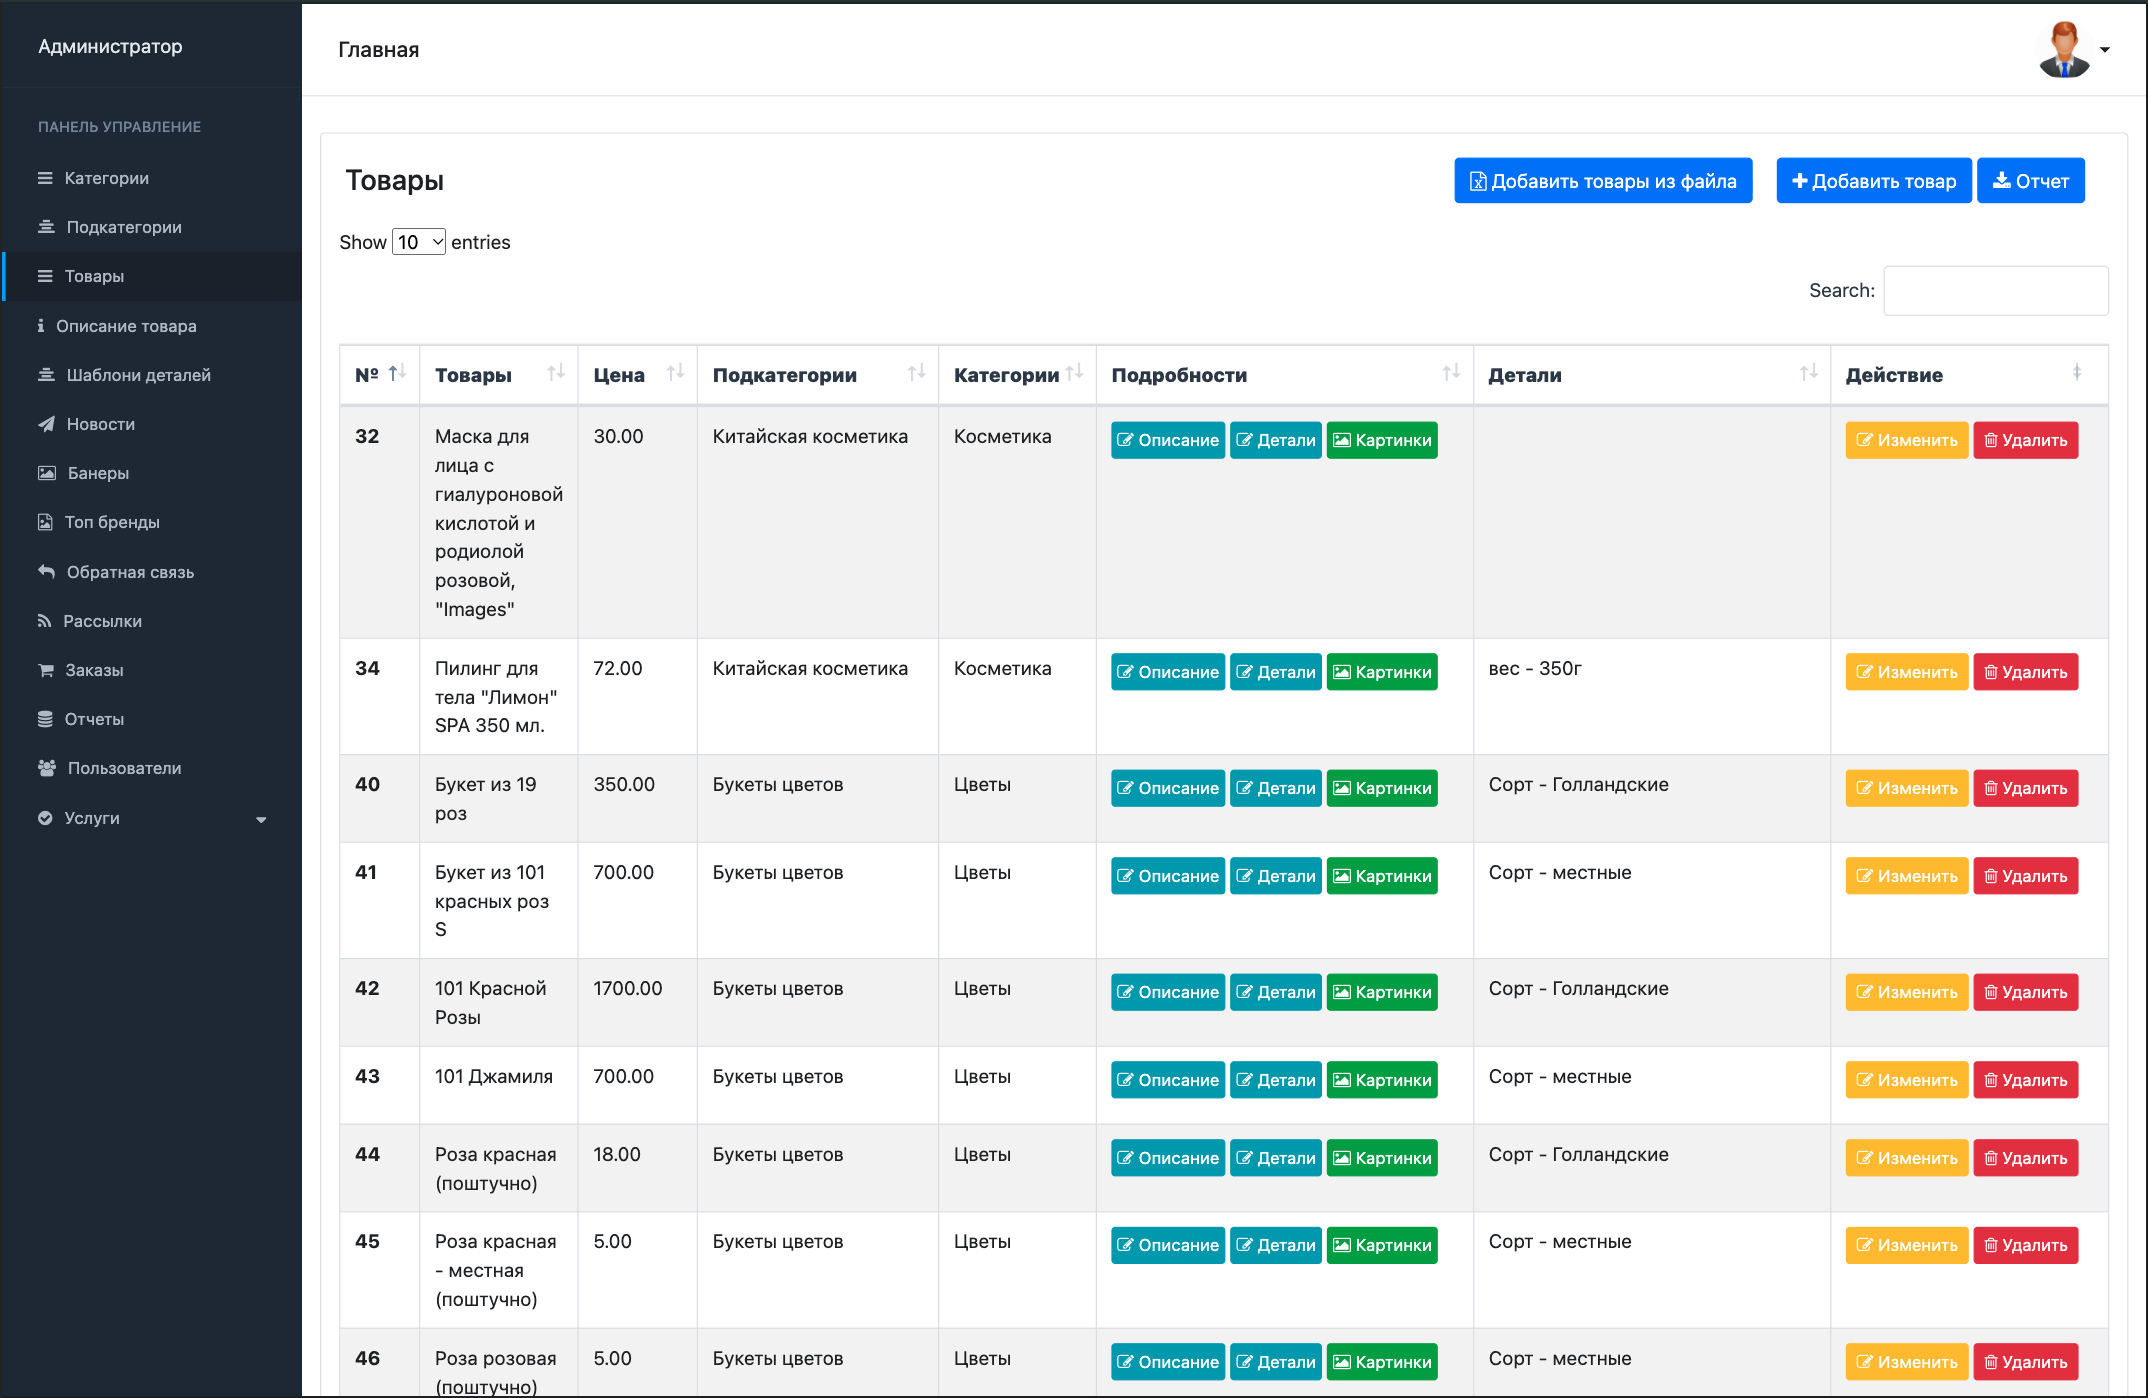Open the profile dropdown caret

click(x=2105, y=50)
